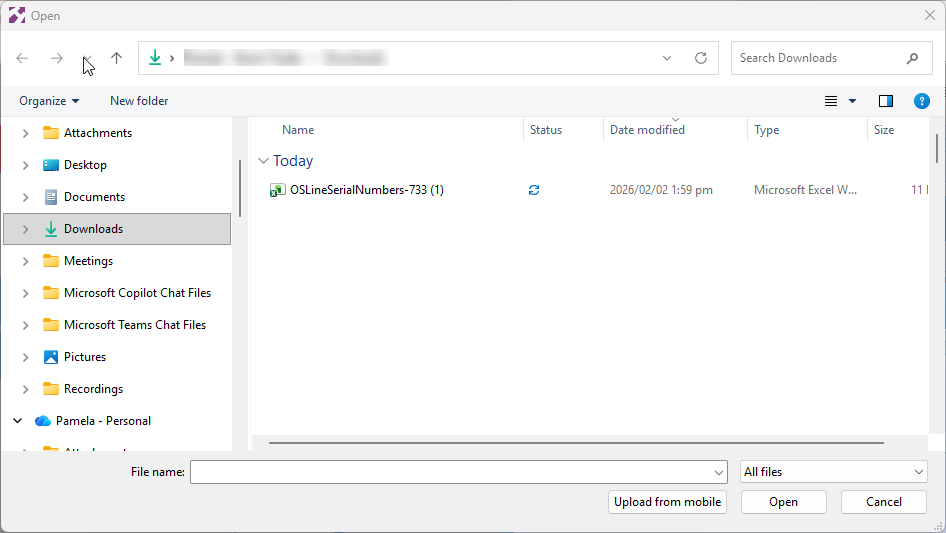
Task: Collapse the Today group
Action: [263, 161]
